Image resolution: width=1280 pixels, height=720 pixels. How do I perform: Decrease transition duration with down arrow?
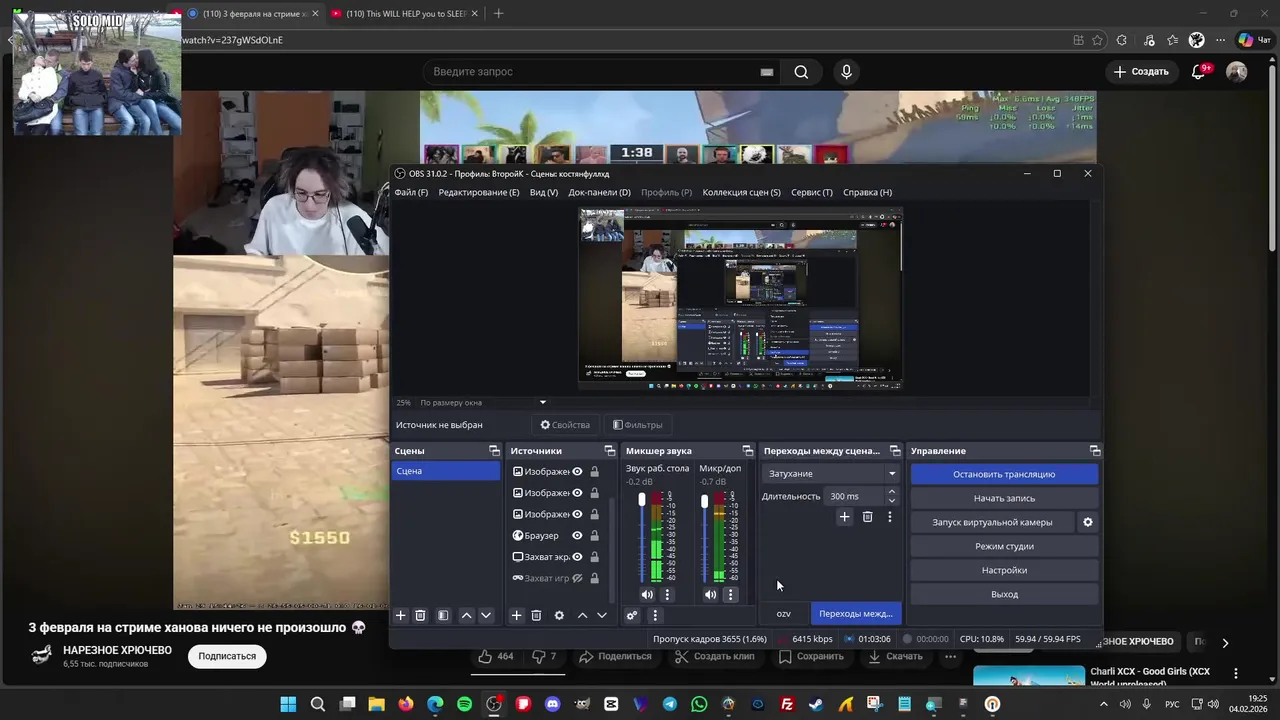(892, 500)
